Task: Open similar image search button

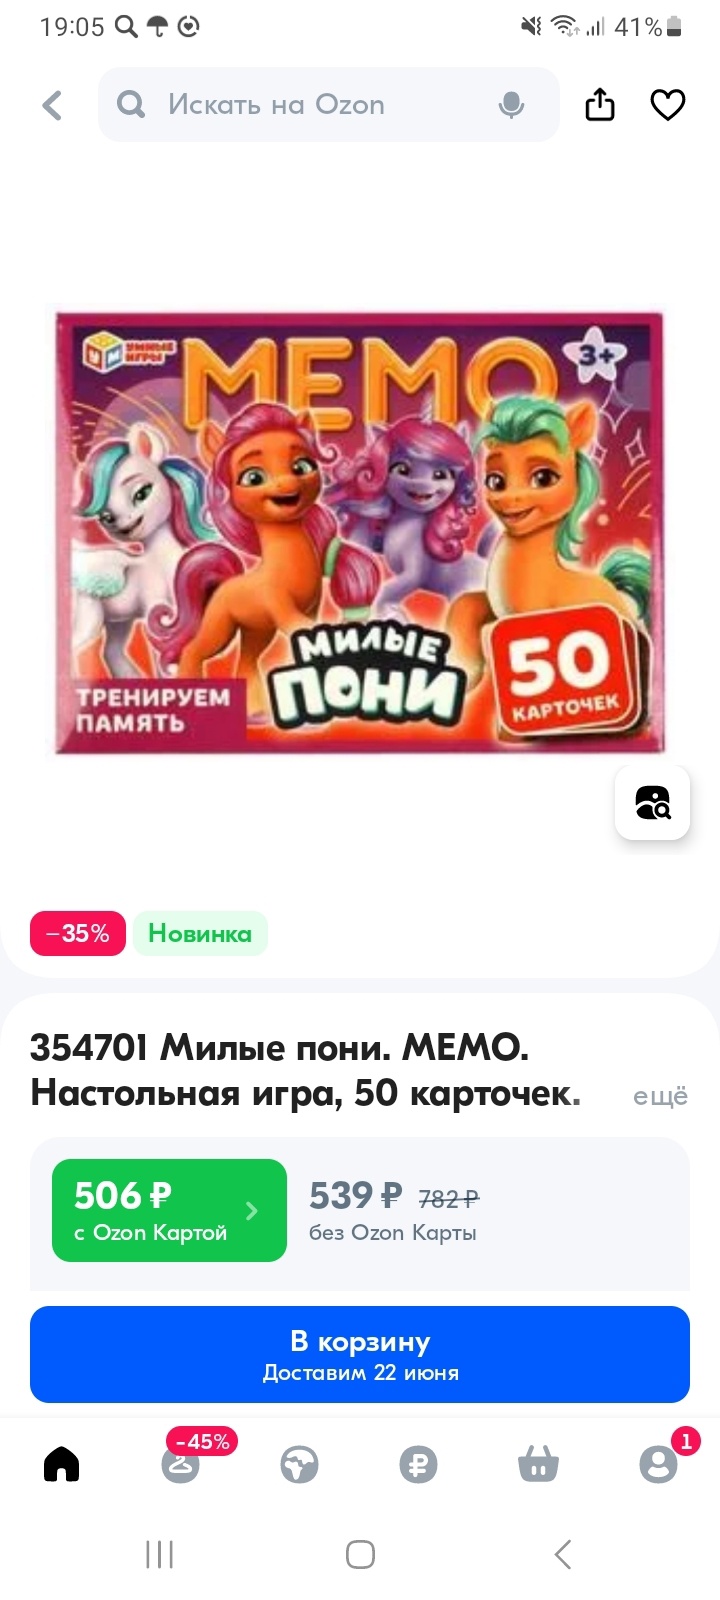Action: 652,802
